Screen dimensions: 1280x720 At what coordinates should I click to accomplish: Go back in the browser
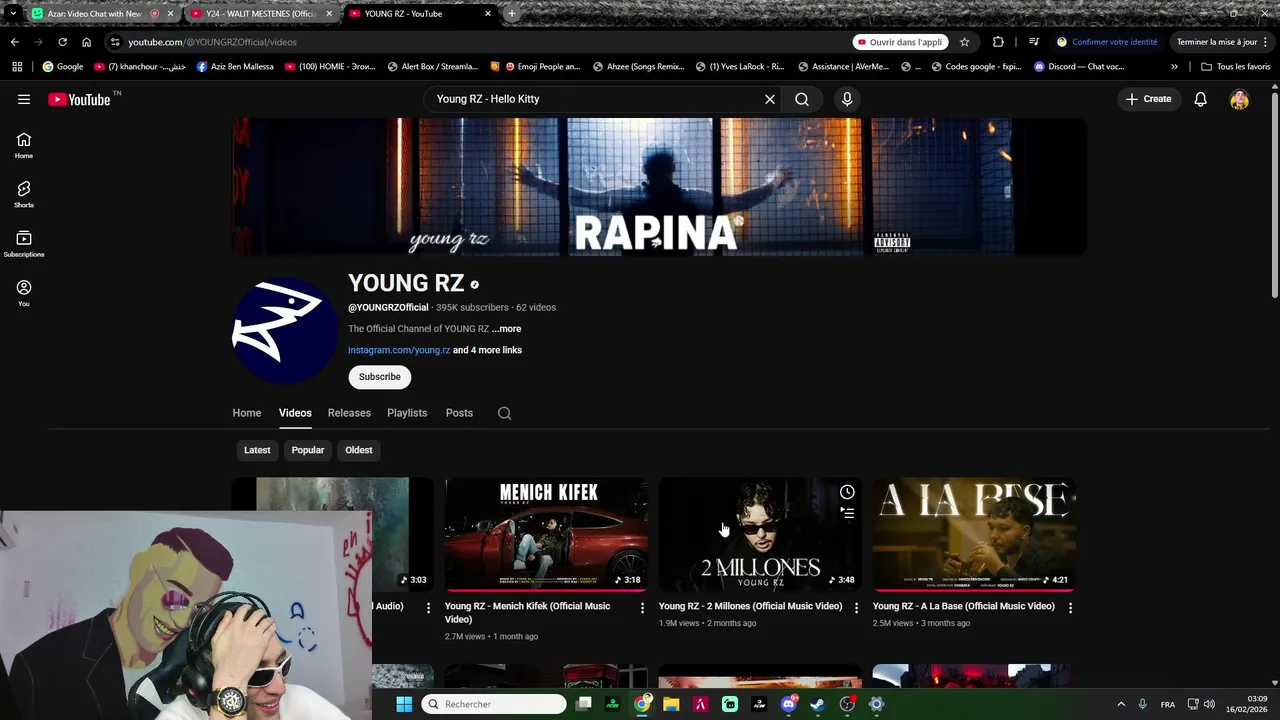[14, 42]
